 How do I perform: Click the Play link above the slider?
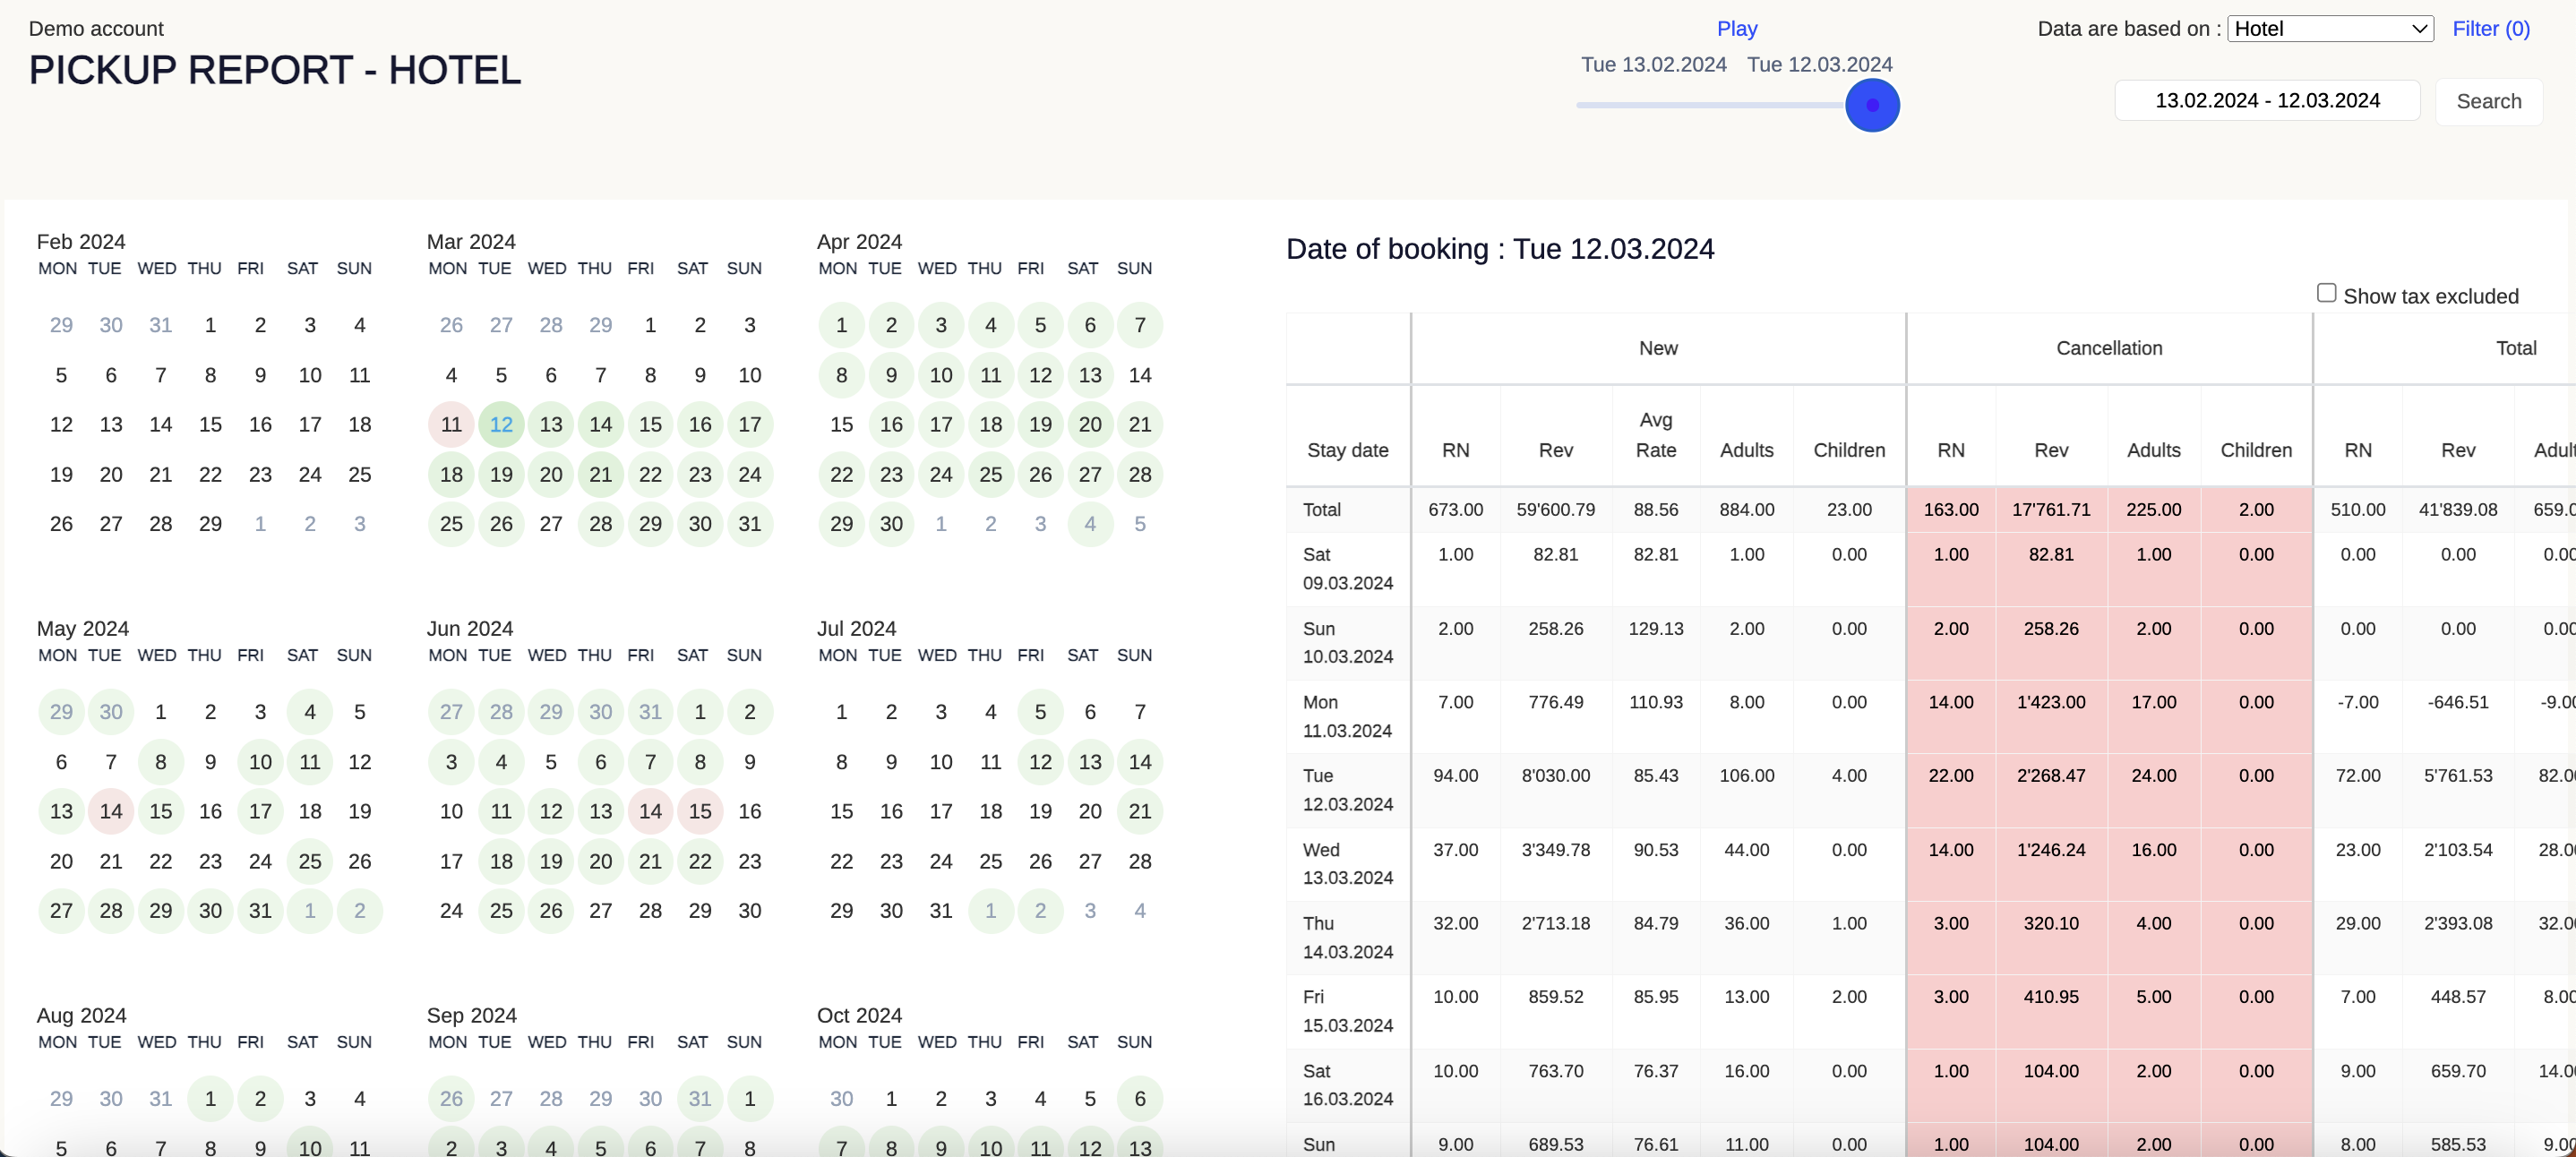(1736, 29)
